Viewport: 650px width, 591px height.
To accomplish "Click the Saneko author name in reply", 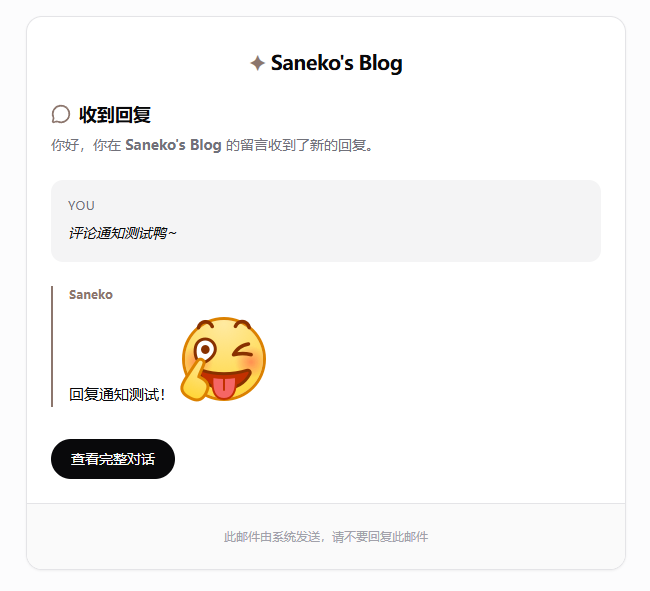I will click(91, 295).
